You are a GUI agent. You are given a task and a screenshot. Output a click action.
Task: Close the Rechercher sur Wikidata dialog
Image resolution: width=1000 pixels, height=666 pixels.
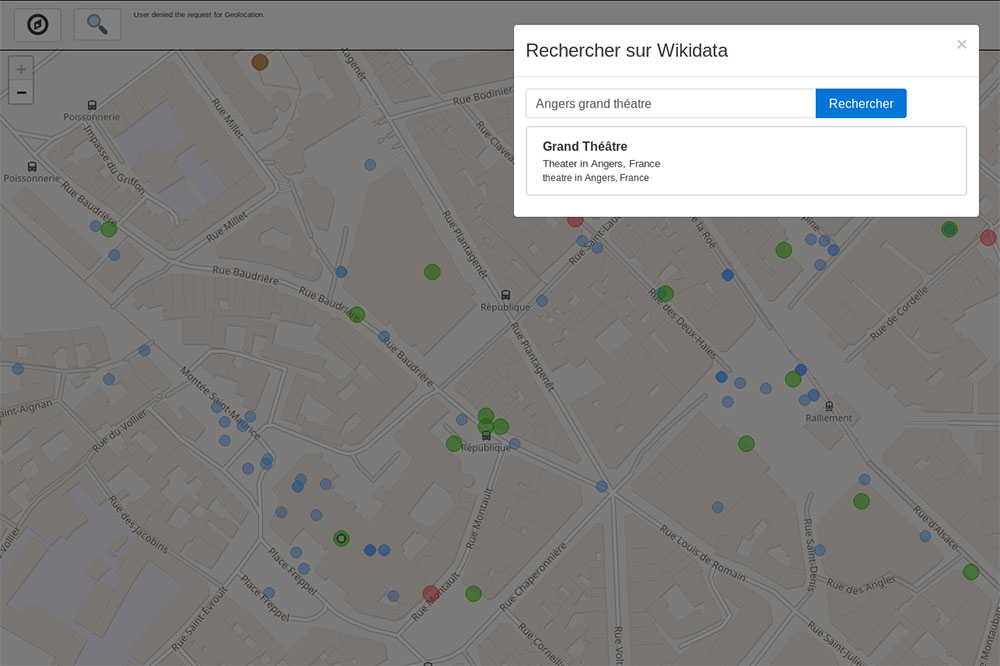(961, 45)
